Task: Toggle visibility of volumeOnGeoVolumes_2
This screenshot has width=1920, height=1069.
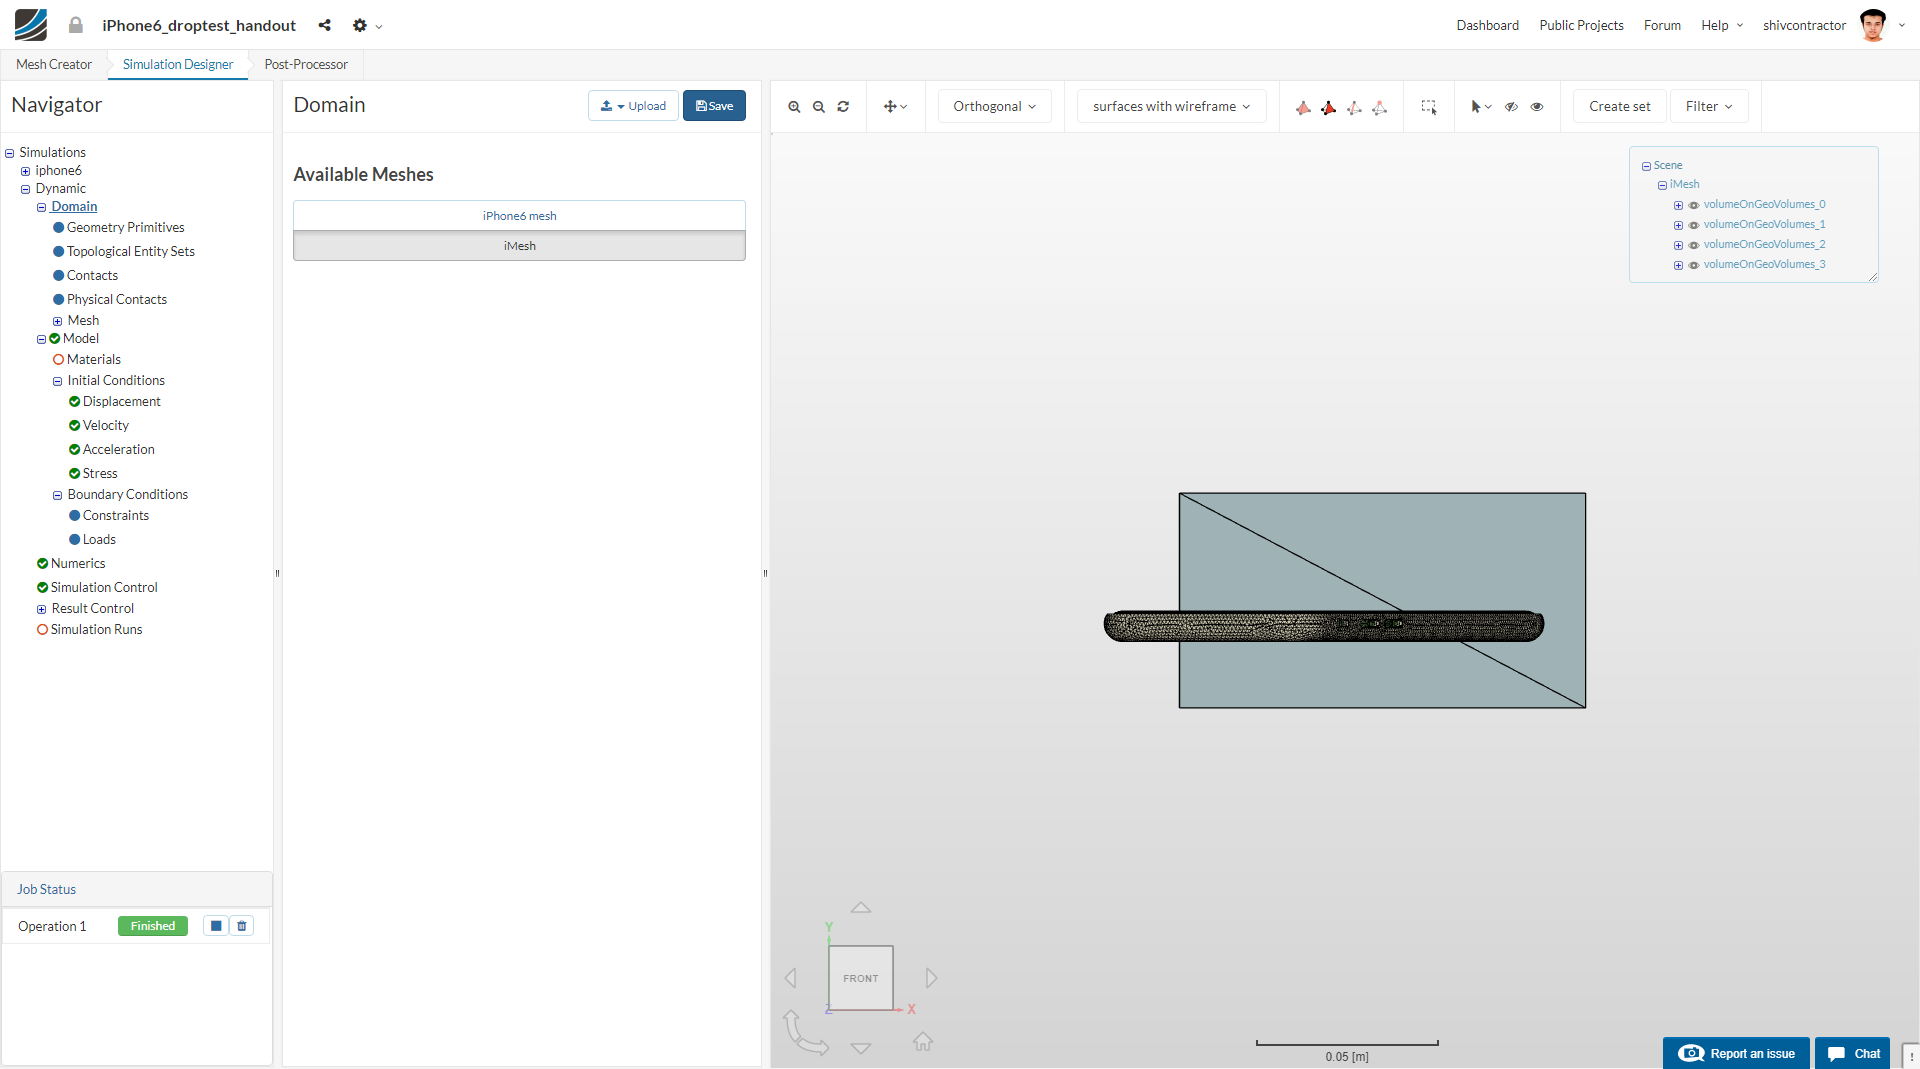Action: click(1694, 245)
